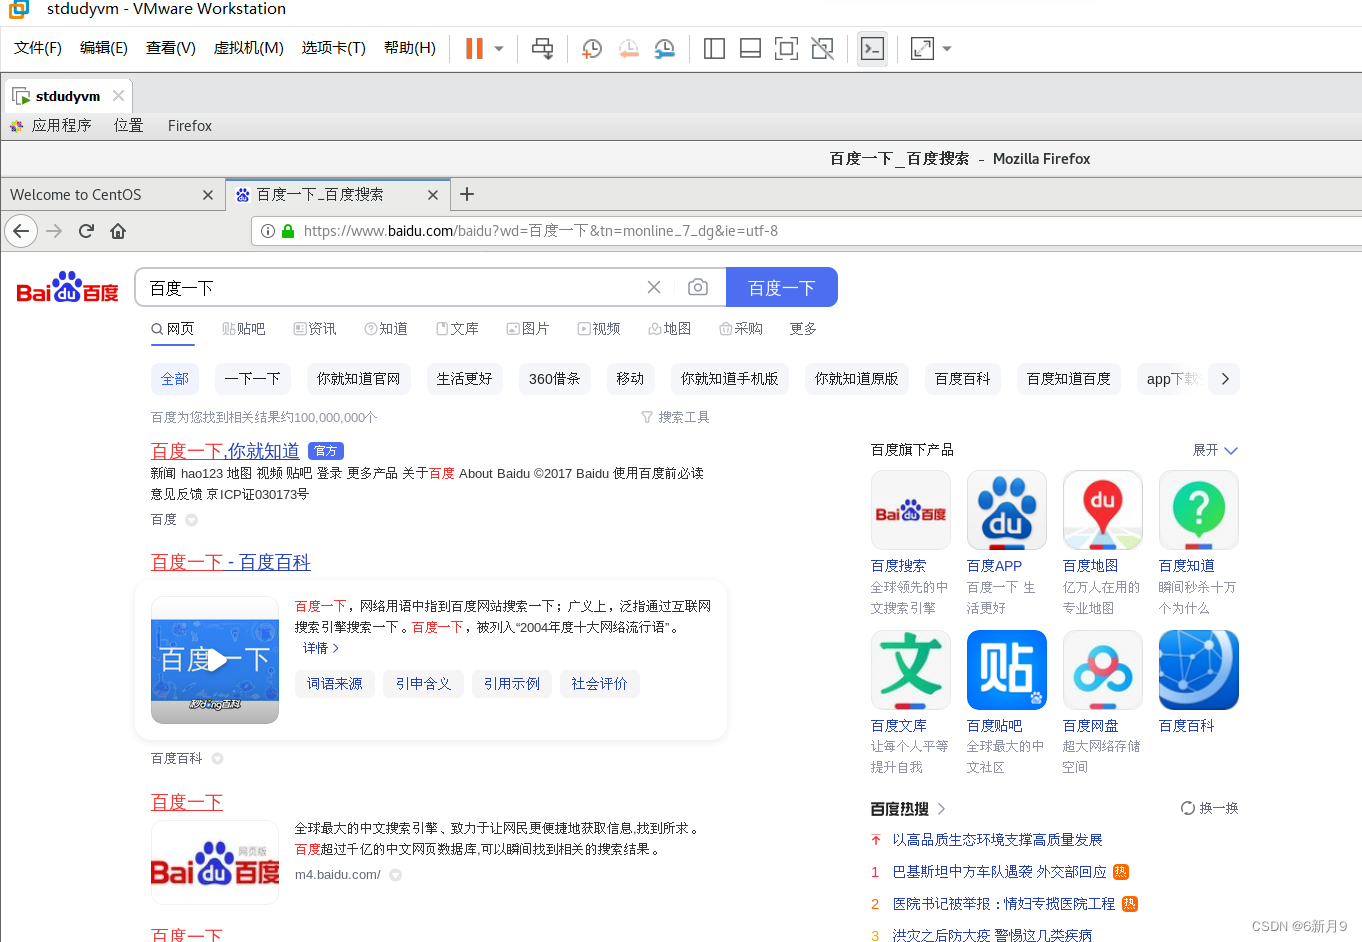Screen dimensions: 1362x942
Task: Switch to the 知道 search tab
Action: (x=386, y=329)
